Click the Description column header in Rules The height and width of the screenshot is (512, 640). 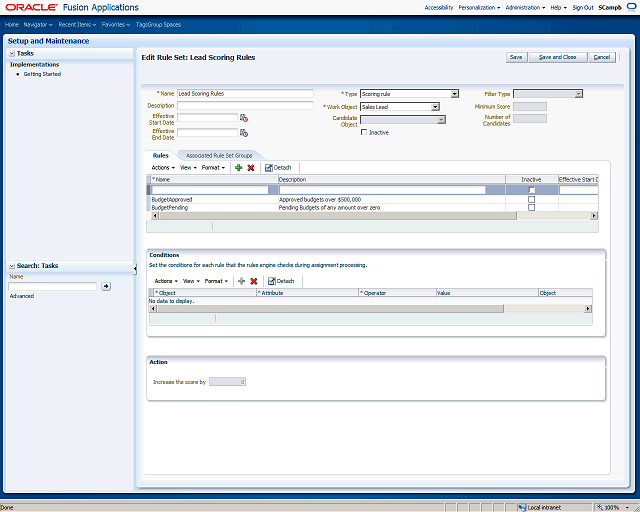click(x=391, y=179)
